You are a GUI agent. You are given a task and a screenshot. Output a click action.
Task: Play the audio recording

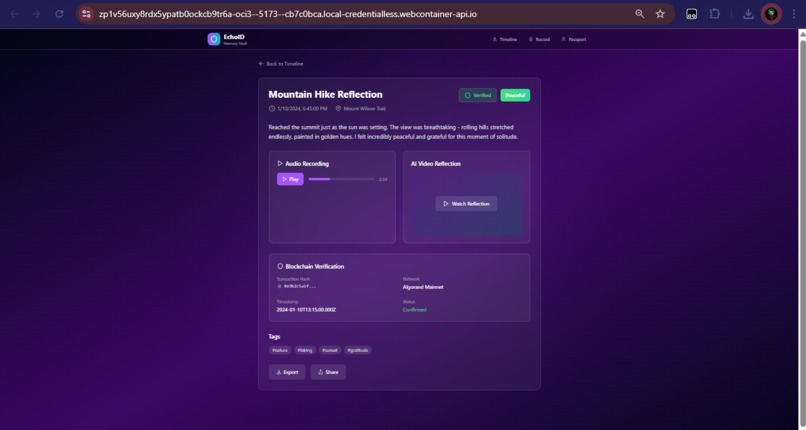(290, 179)
